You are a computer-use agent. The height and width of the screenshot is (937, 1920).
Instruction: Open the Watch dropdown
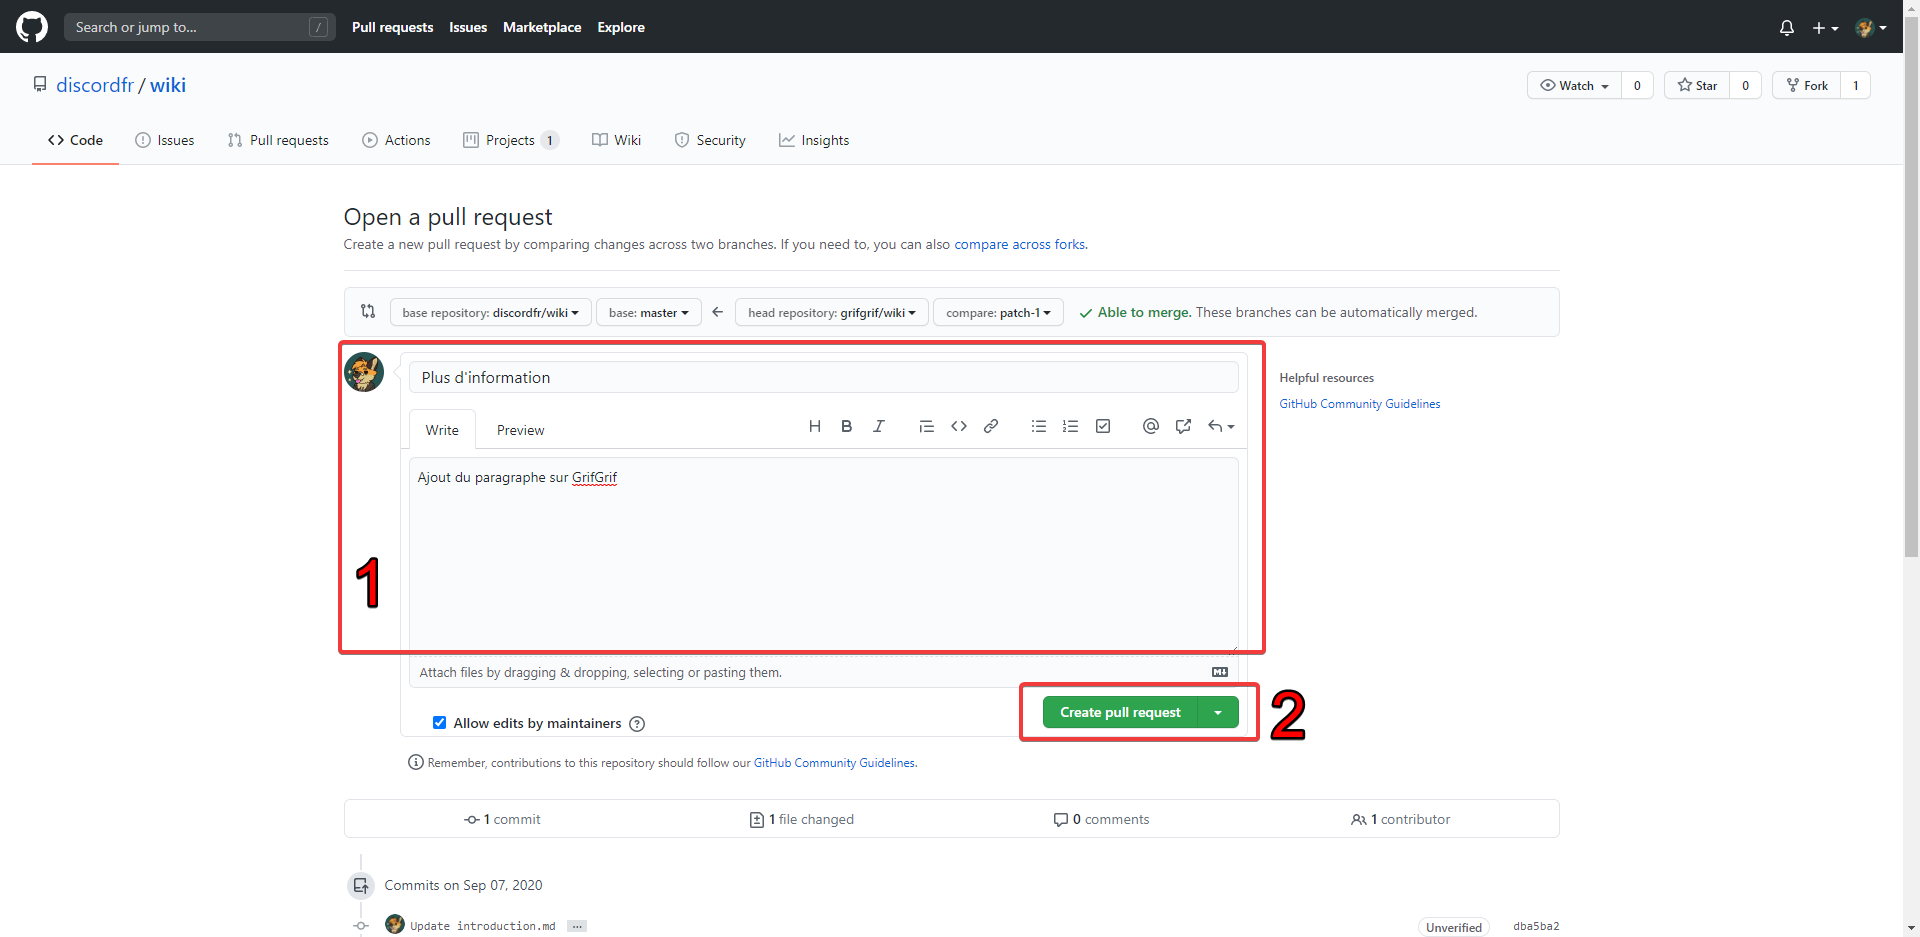pos(1574,85)
